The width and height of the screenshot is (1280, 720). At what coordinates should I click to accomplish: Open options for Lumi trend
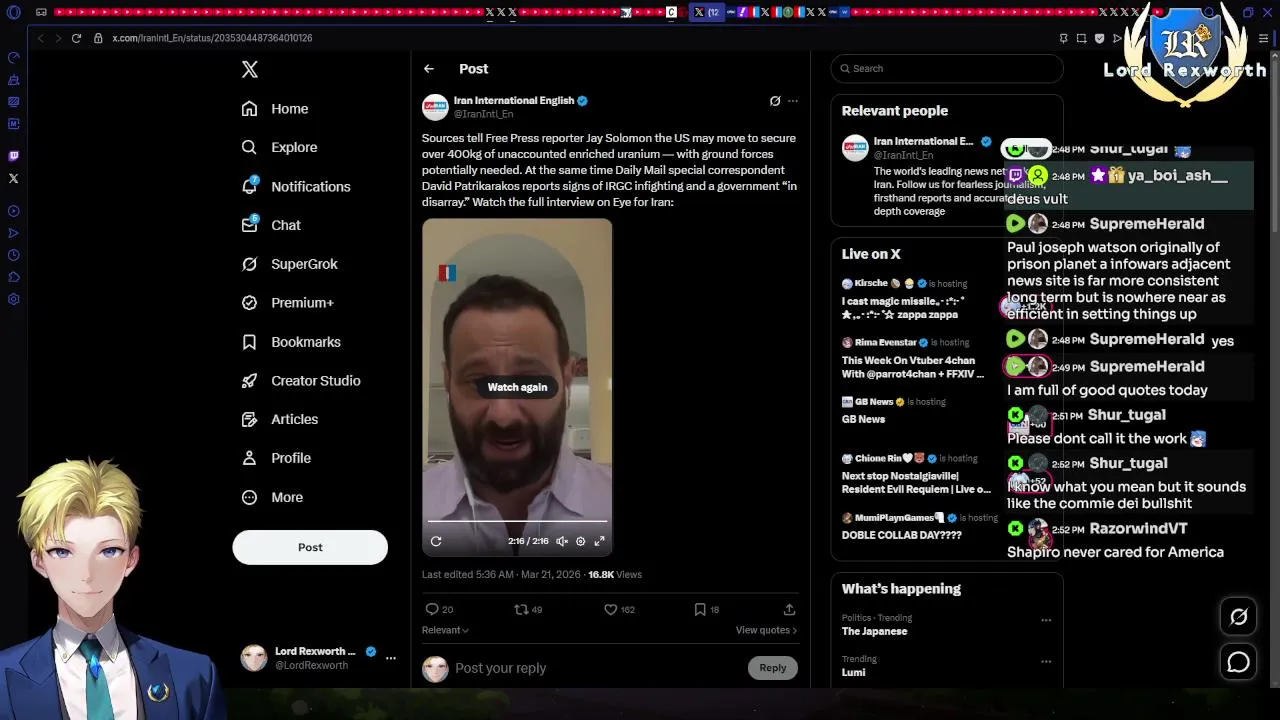[1046, 661]
